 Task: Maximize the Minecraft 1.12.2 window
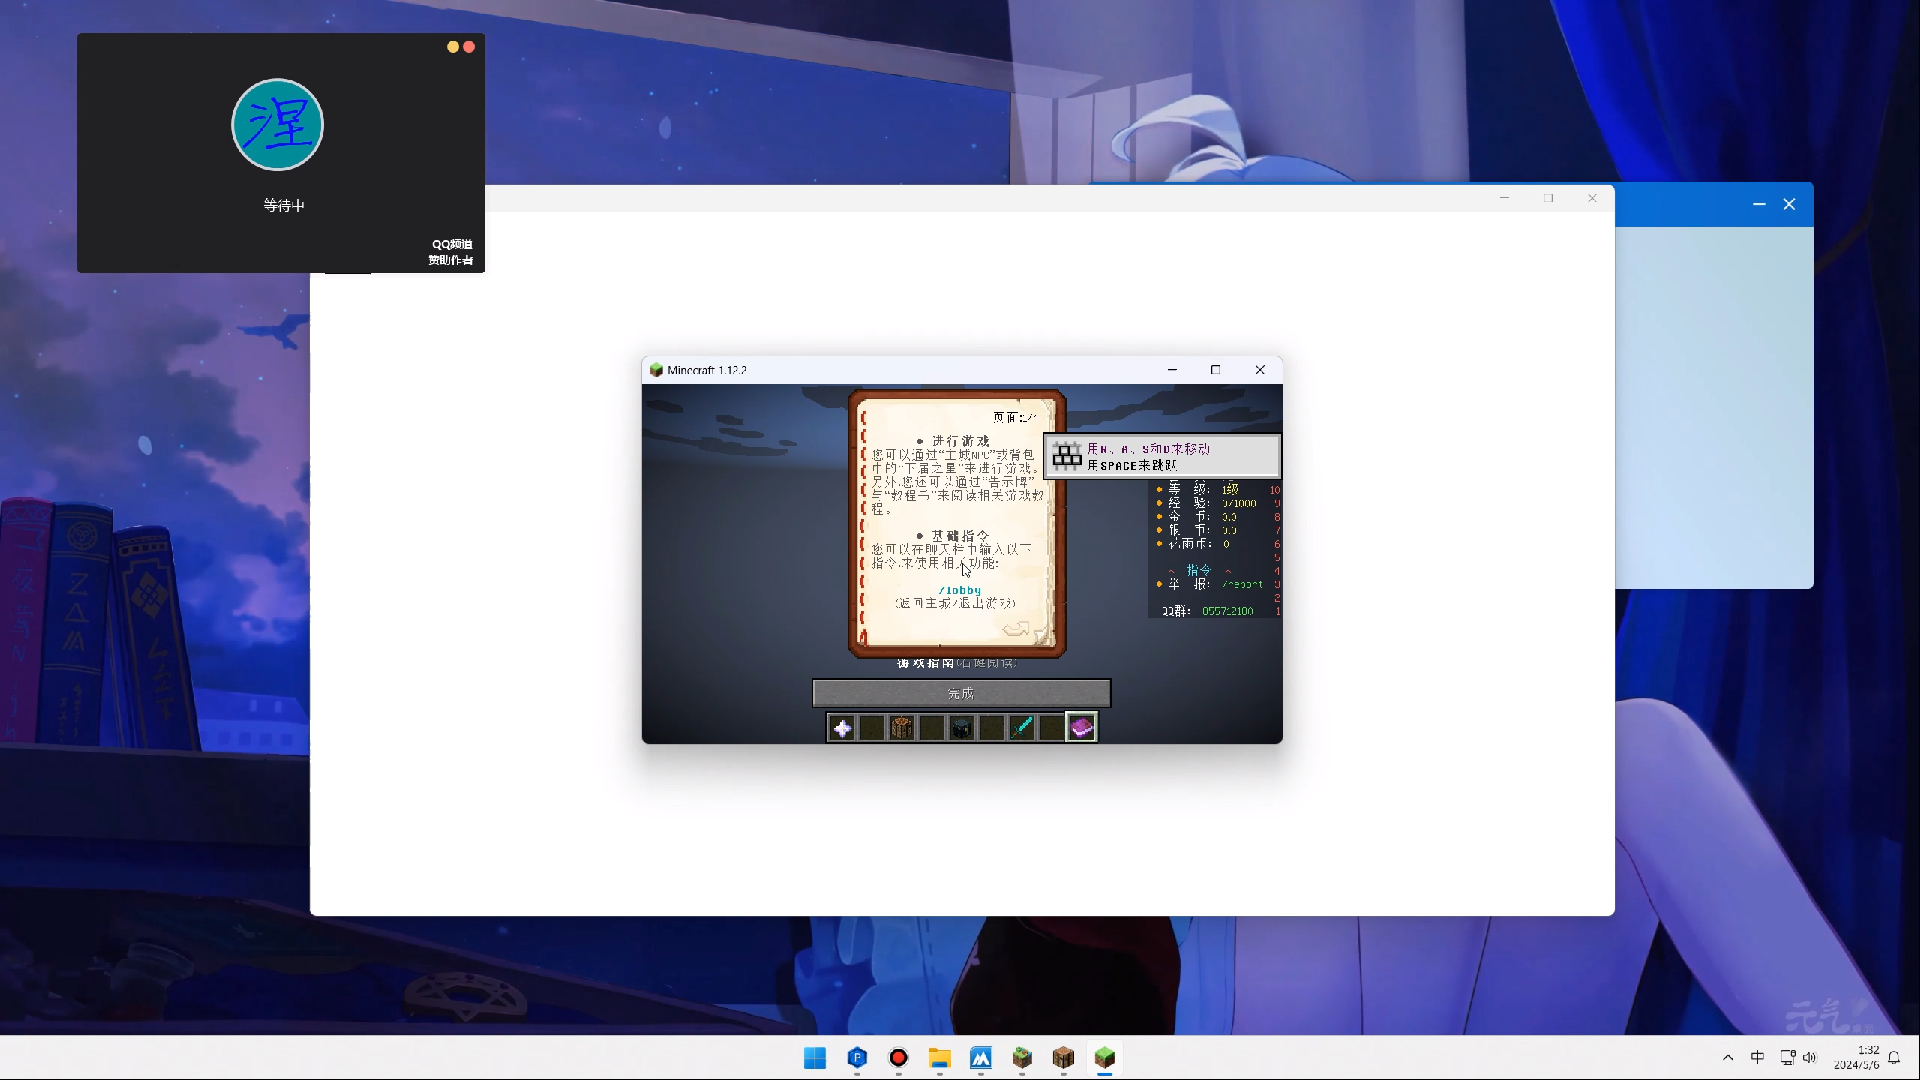coord(1215,370)
